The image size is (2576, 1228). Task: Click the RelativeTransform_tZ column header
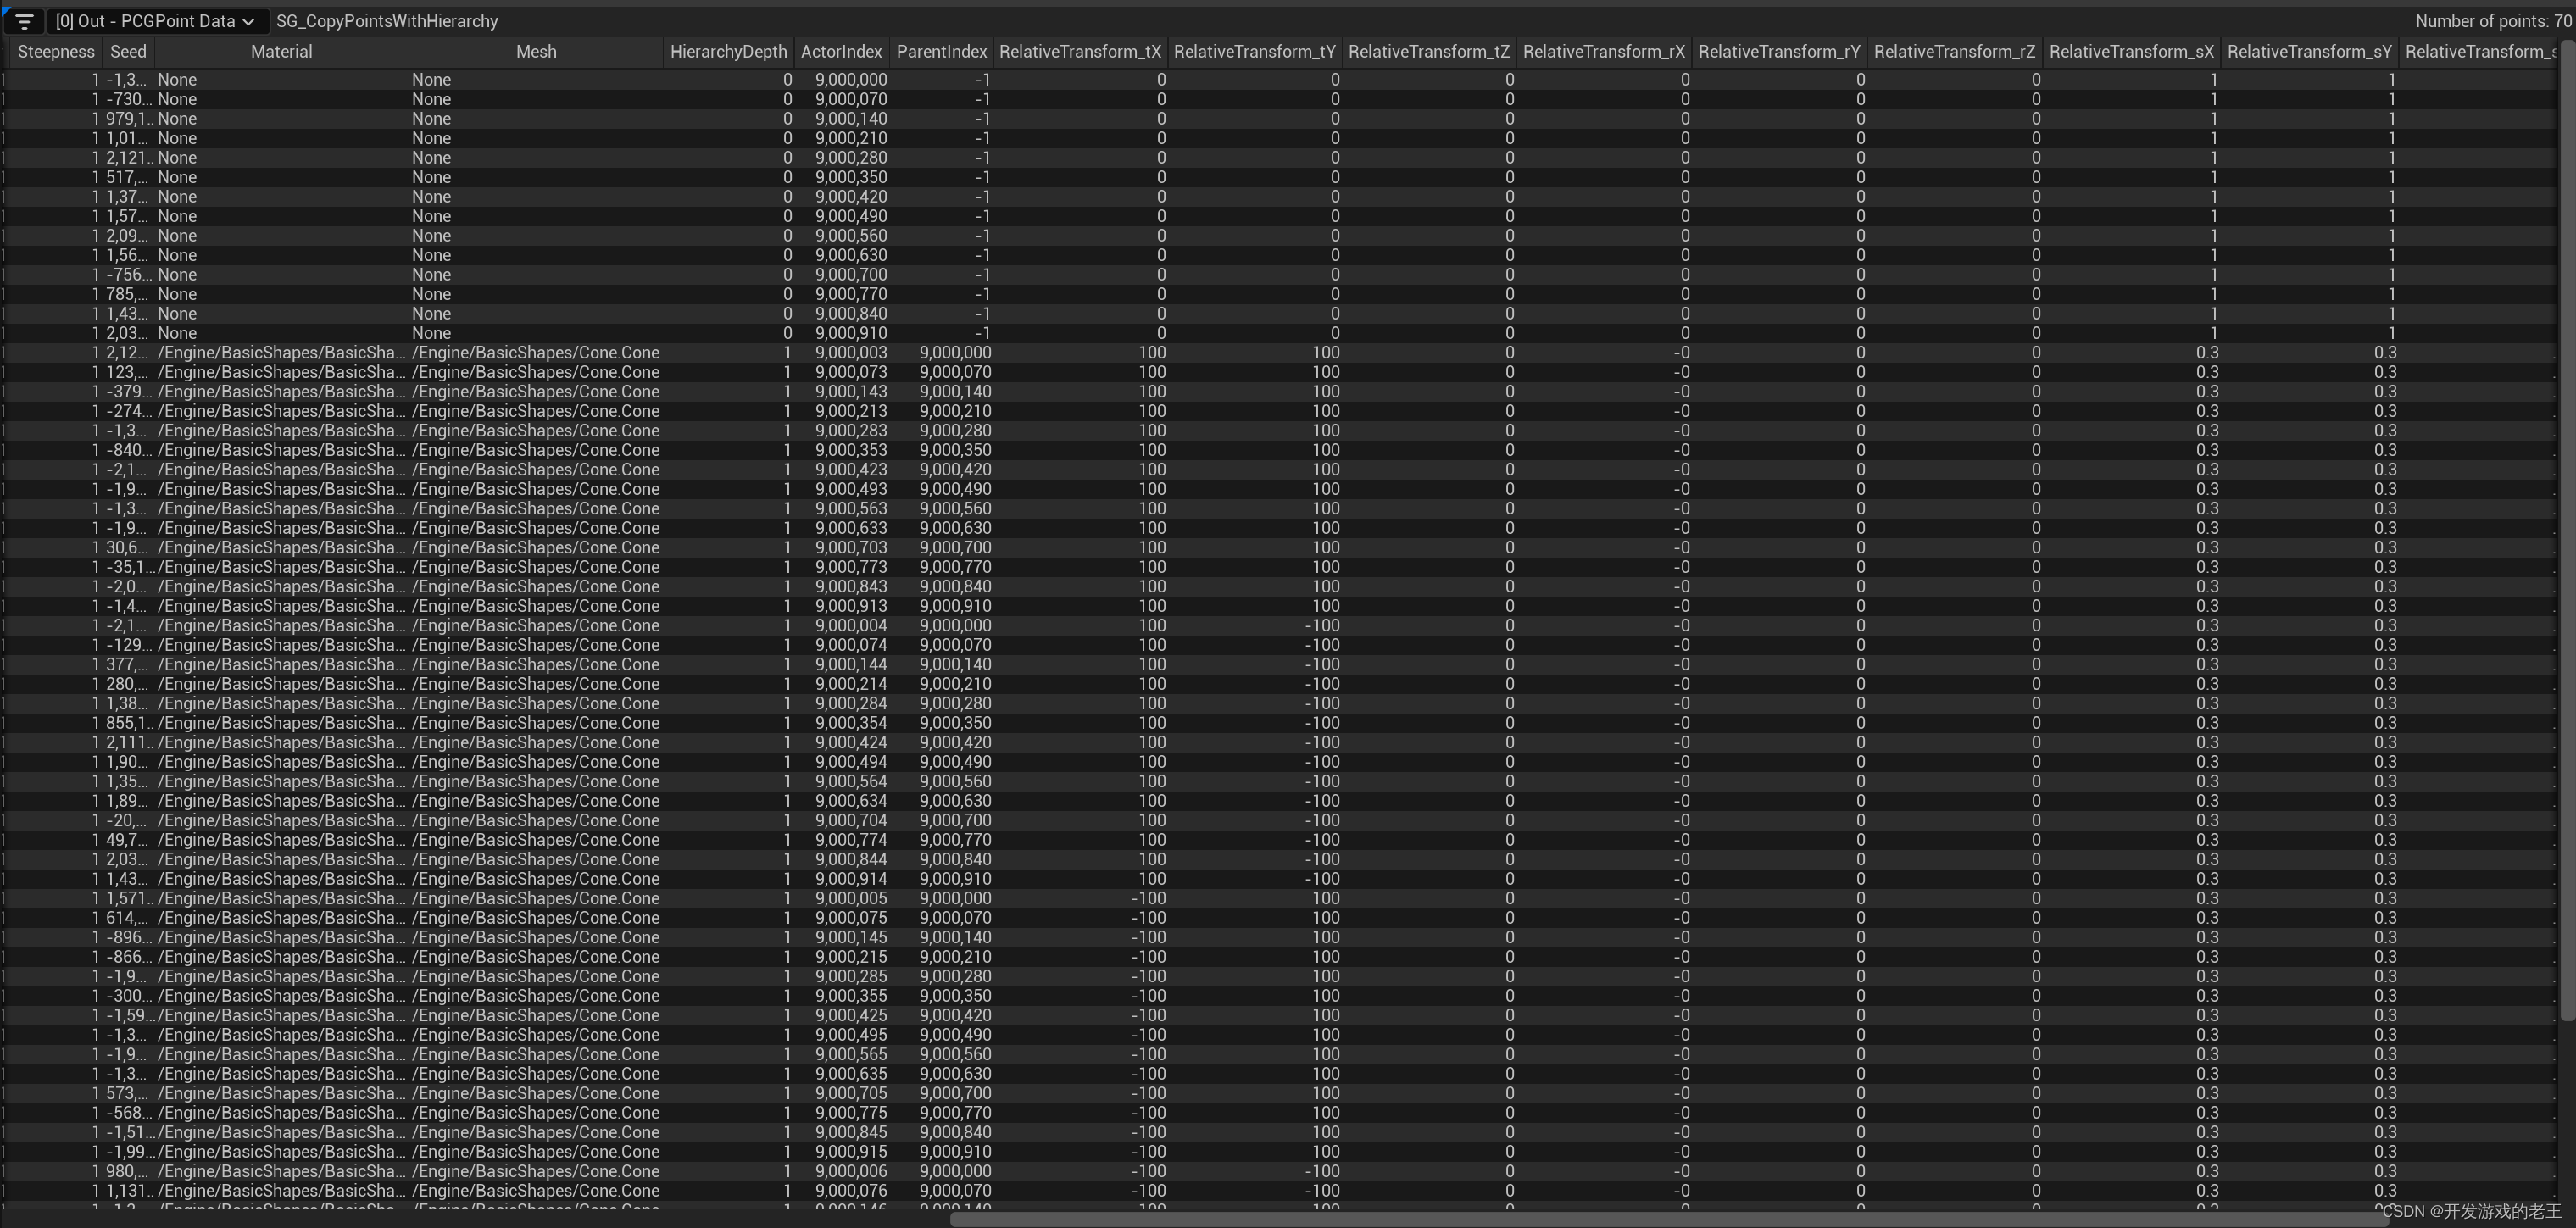click(x=1428, y=52)
